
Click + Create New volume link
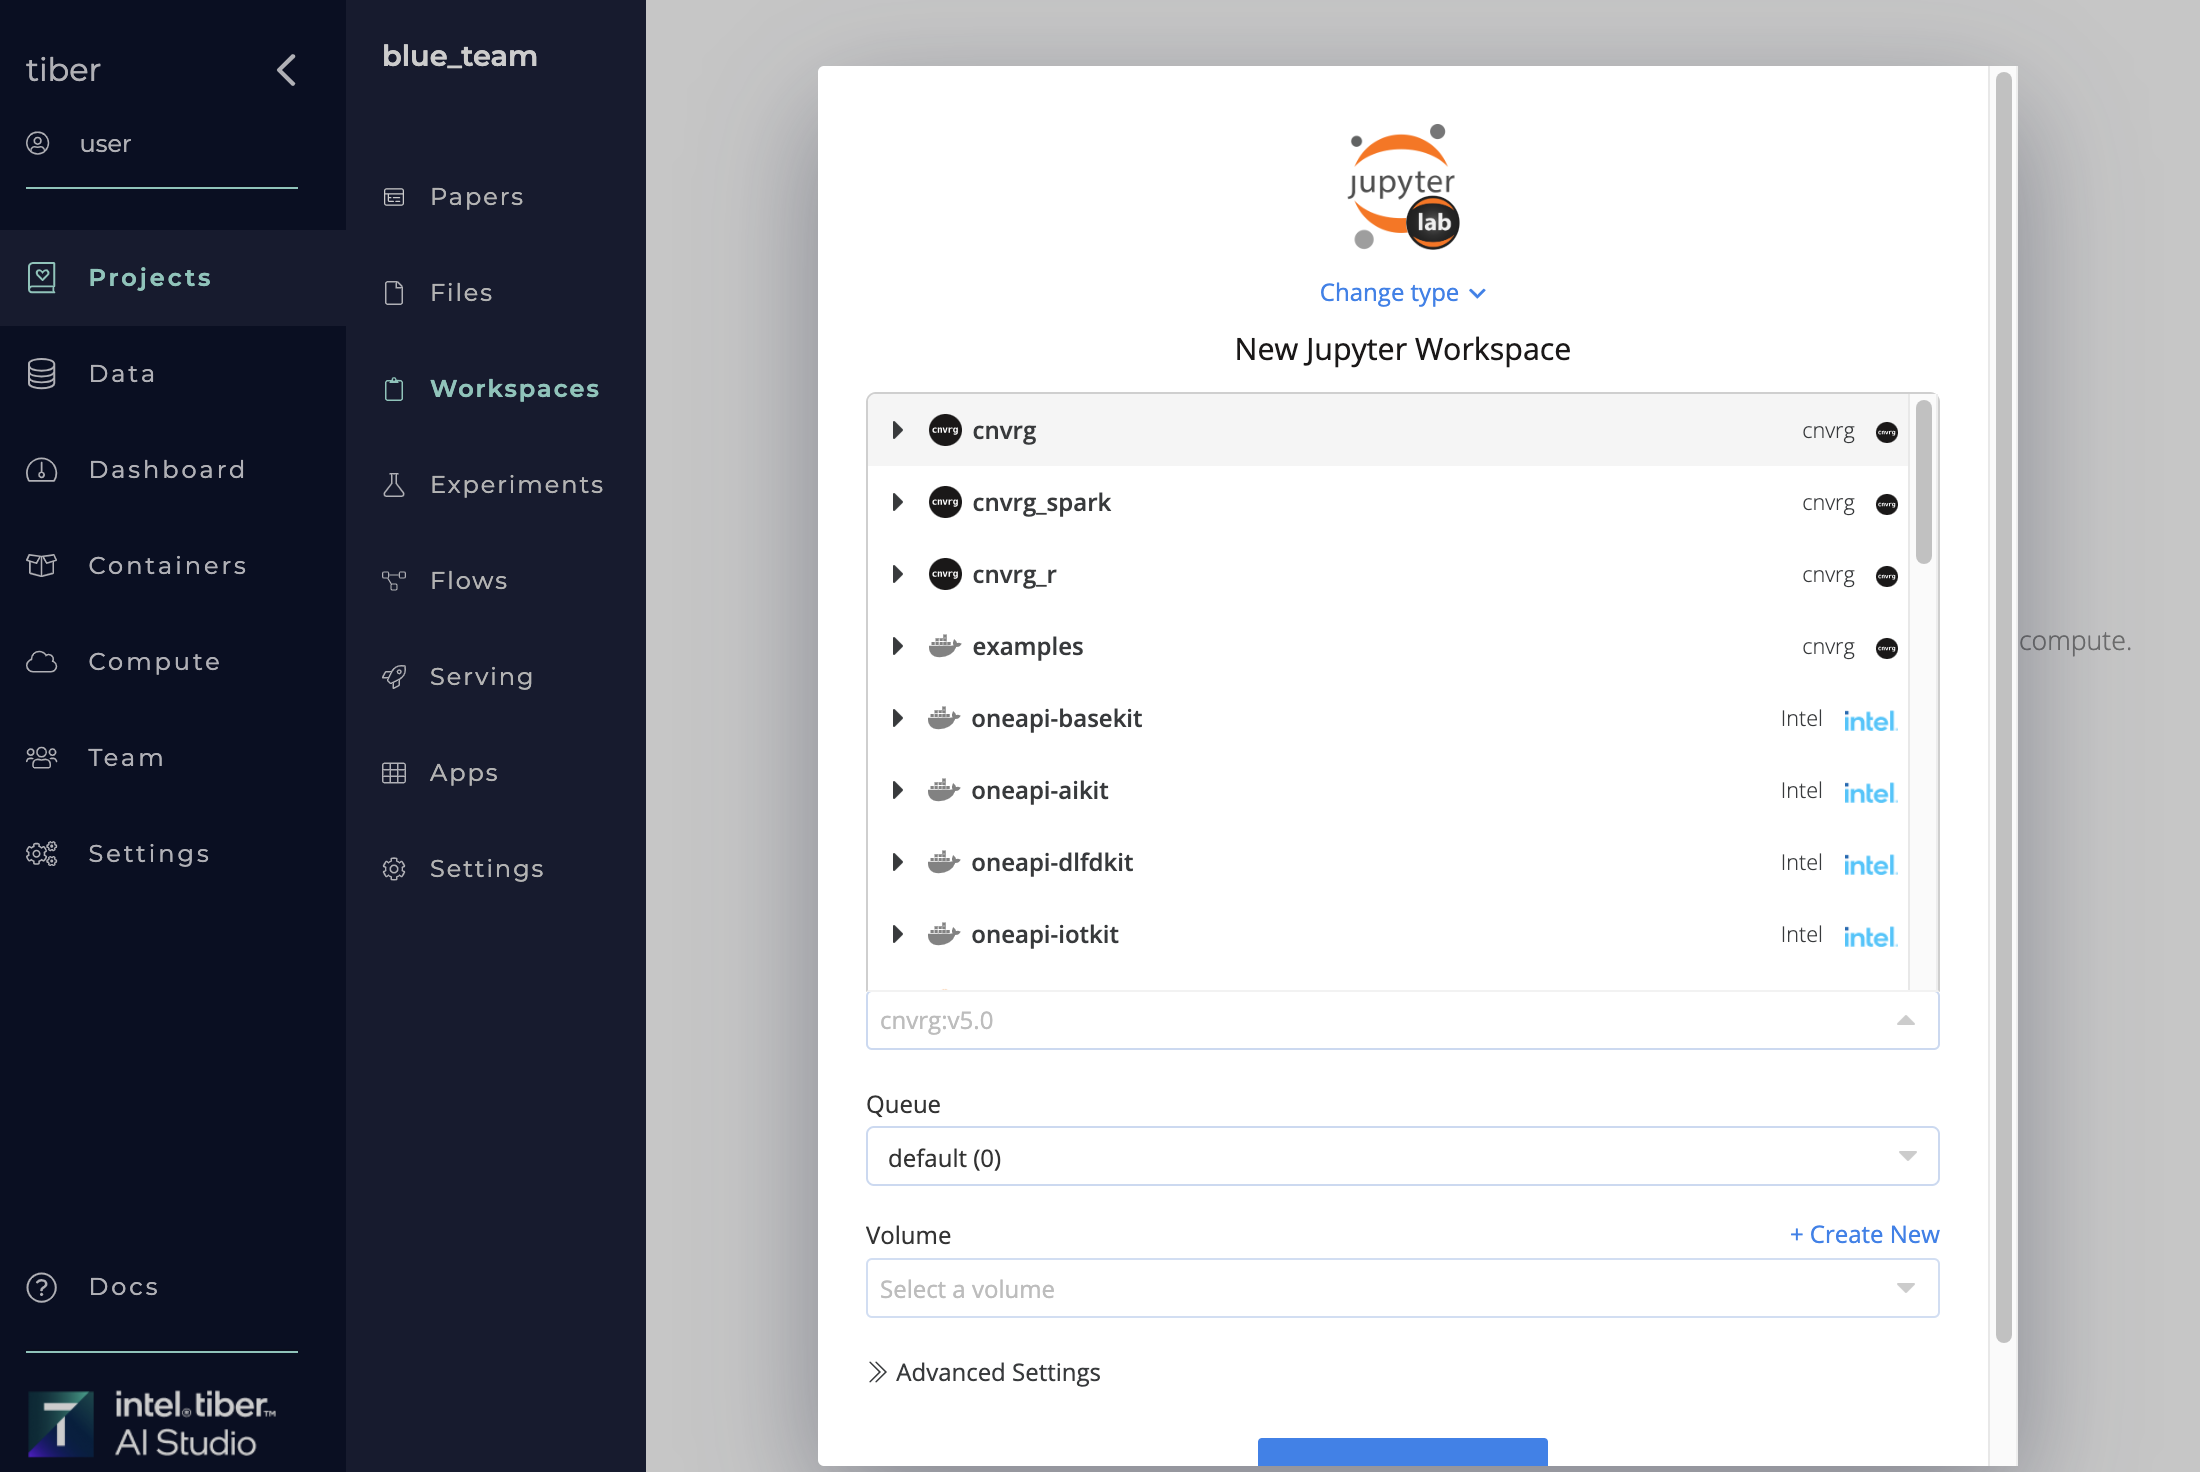[1864, 1234]
